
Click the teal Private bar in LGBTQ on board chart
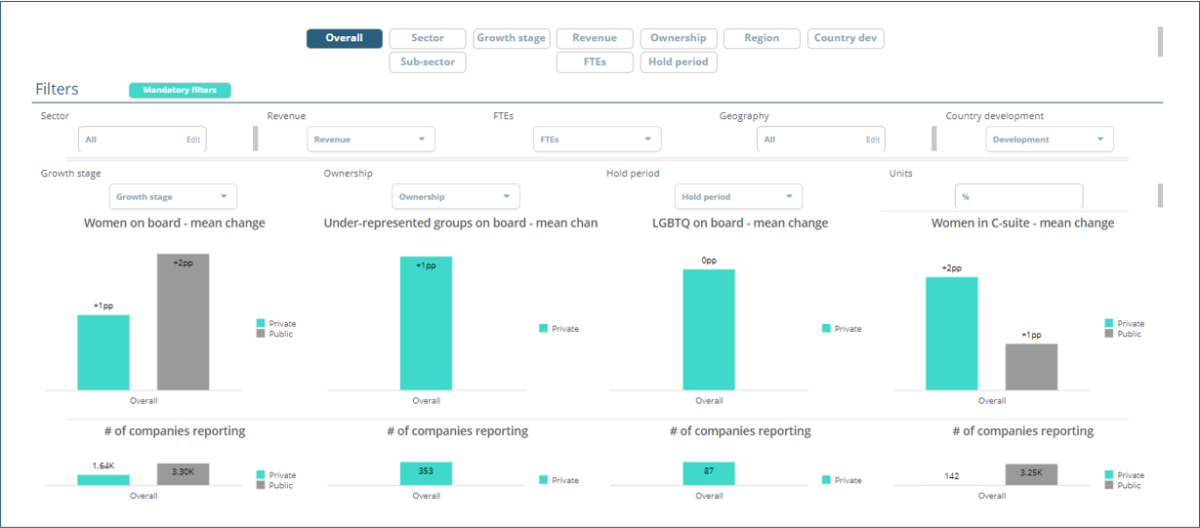[x=709, y=329]
